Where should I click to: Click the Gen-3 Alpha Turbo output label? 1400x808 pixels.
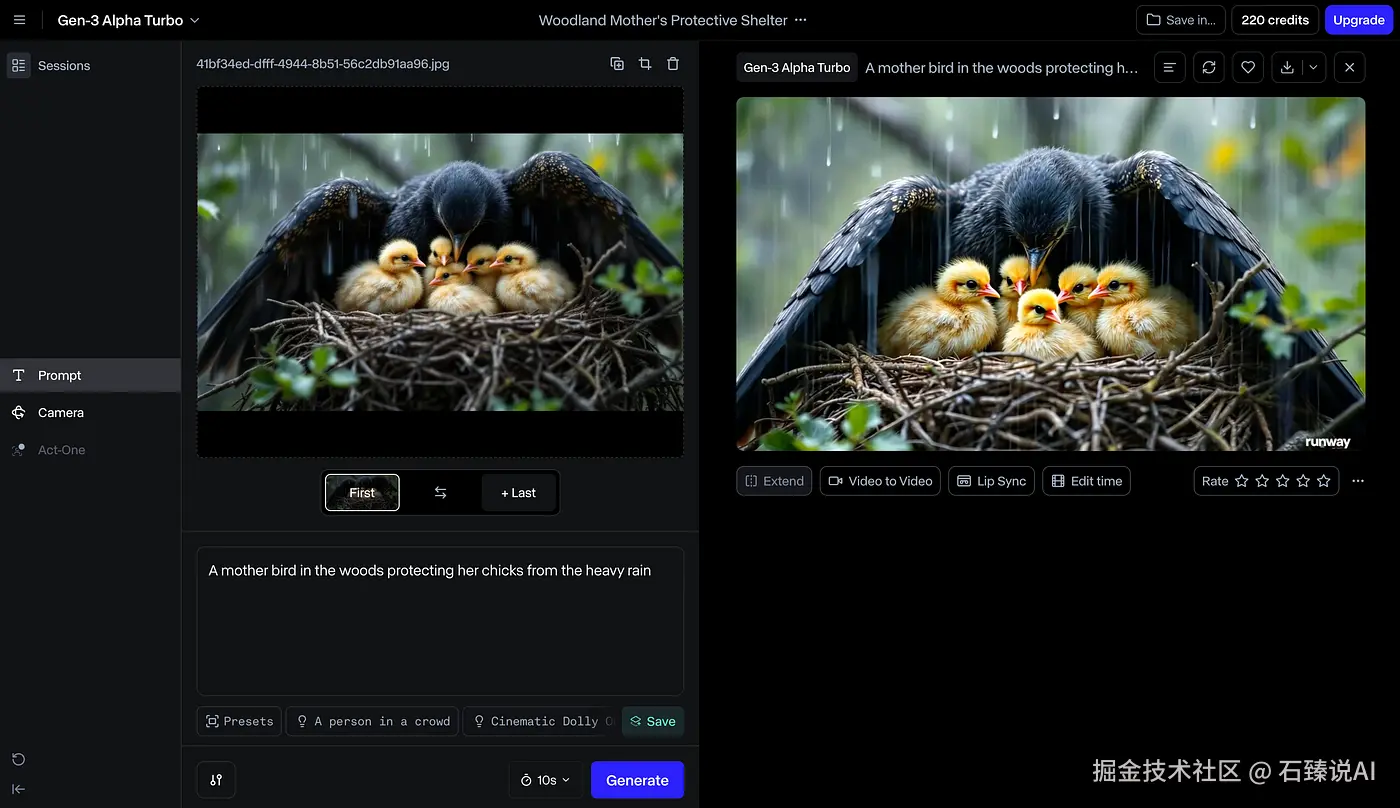tap(797, 67)
